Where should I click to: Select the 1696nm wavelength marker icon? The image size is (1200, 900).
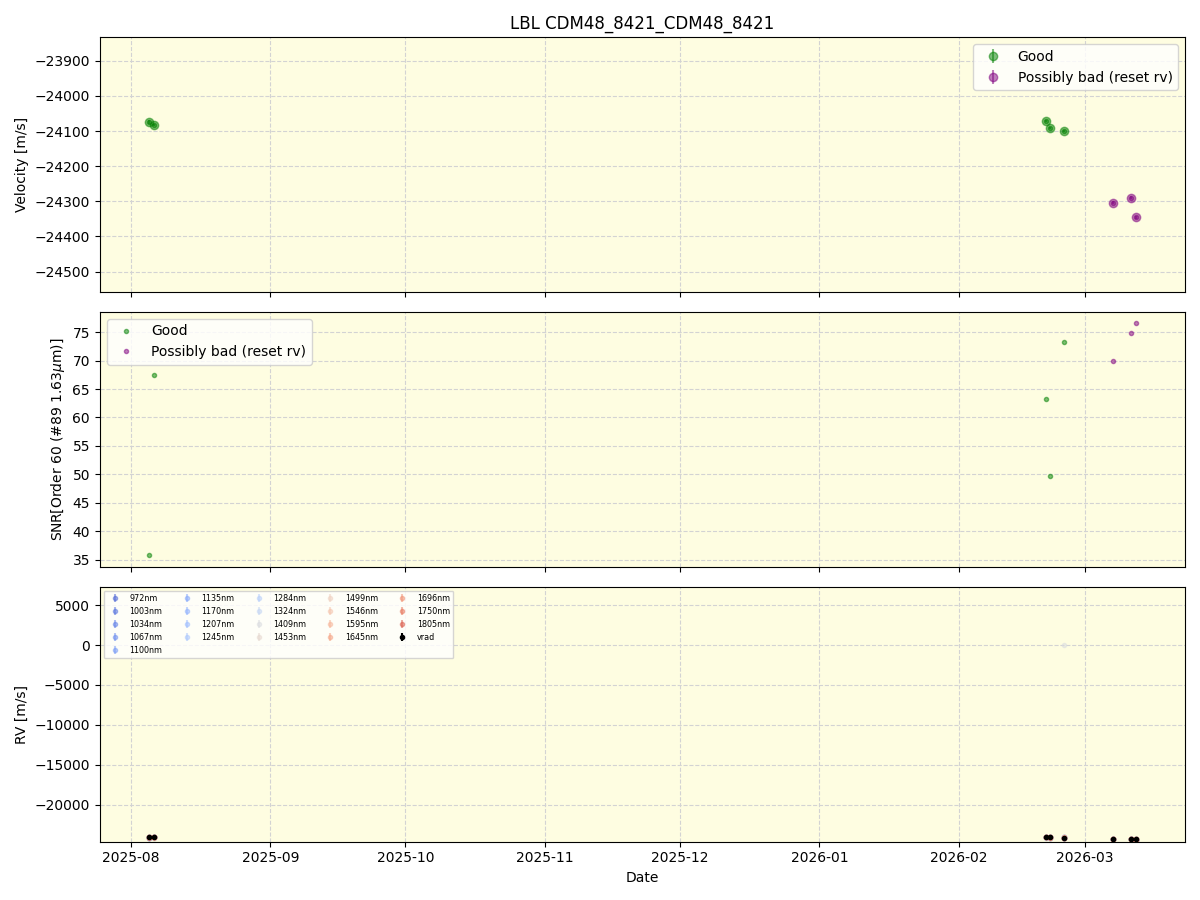tap(401, 597)
